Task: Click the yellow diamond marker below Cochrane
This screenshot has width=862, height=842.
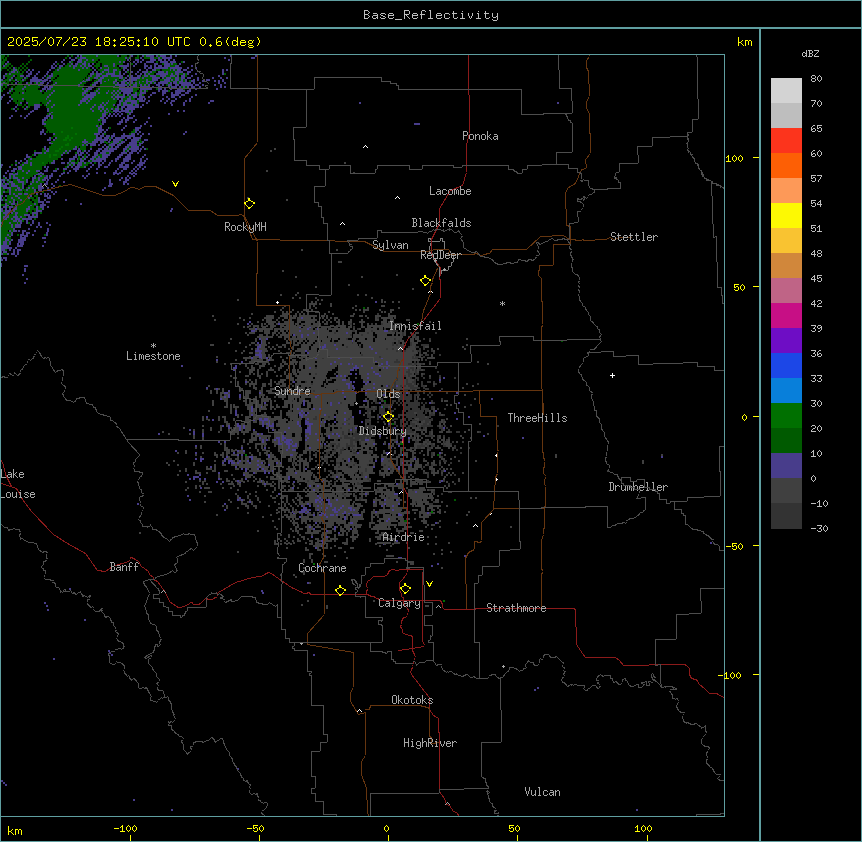Action: pyautogui.click(x=340, y=590)
